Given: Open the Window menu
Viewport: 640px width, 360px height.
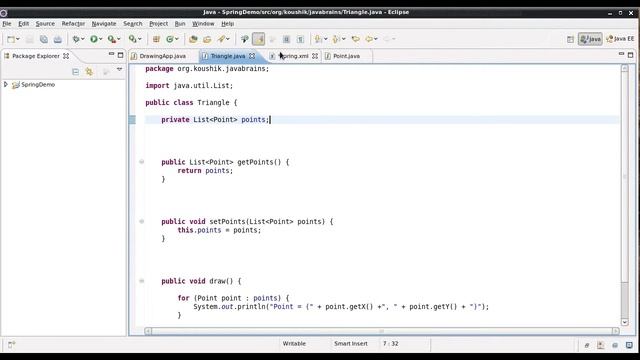Looking at the screenshot, I should 203,24.
